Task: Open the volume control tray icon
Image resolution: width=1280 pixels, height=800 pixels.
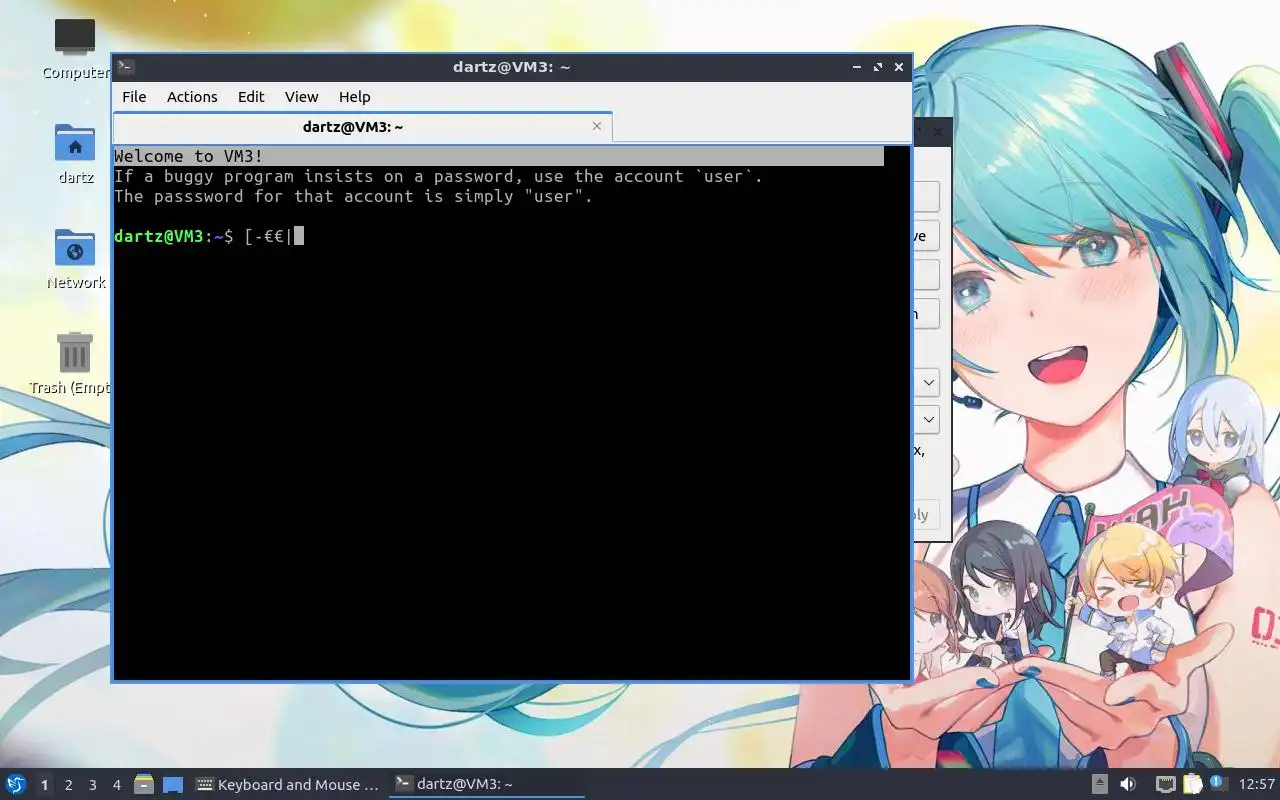Action: pos(1128,784)
